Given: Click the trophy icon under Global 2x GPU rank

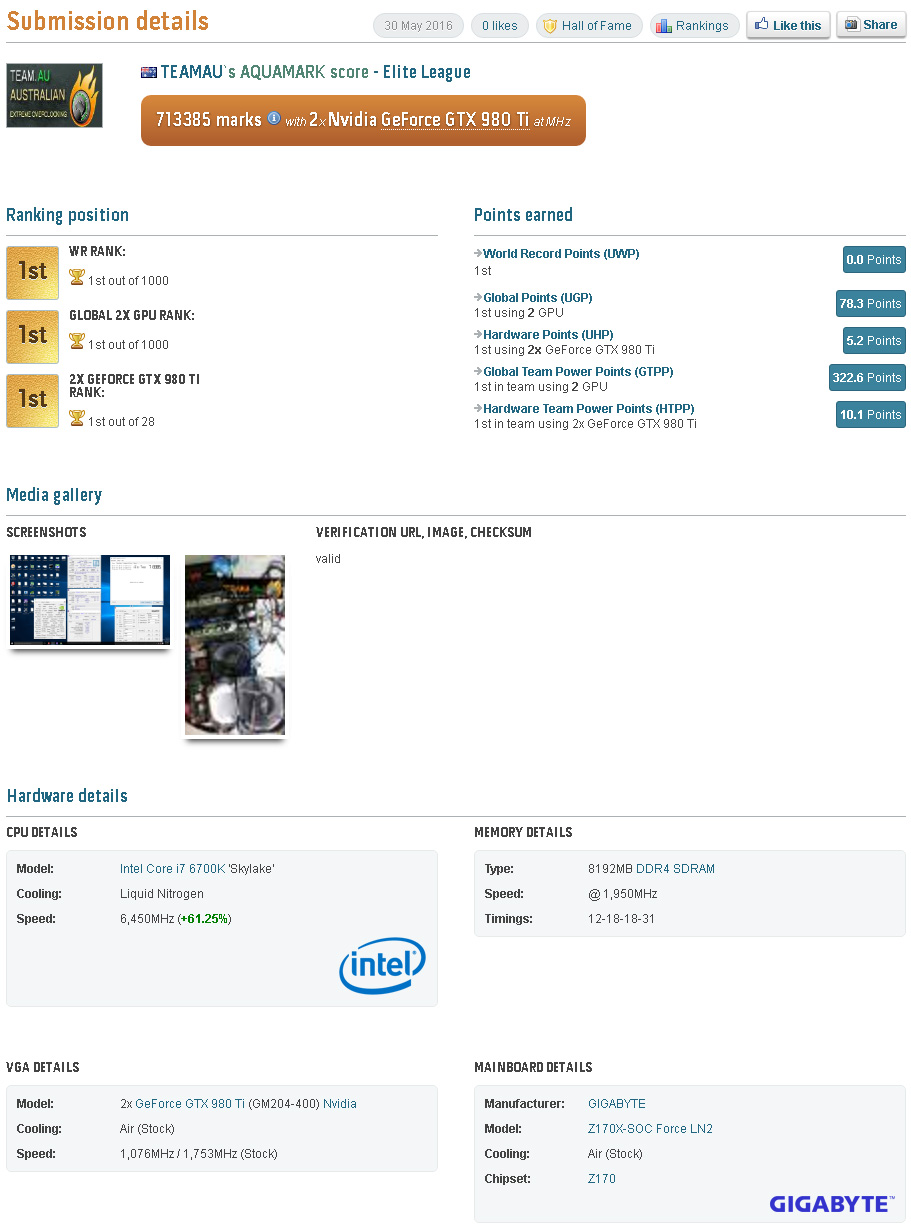Looking at the screenshot, I should point(77,341).
